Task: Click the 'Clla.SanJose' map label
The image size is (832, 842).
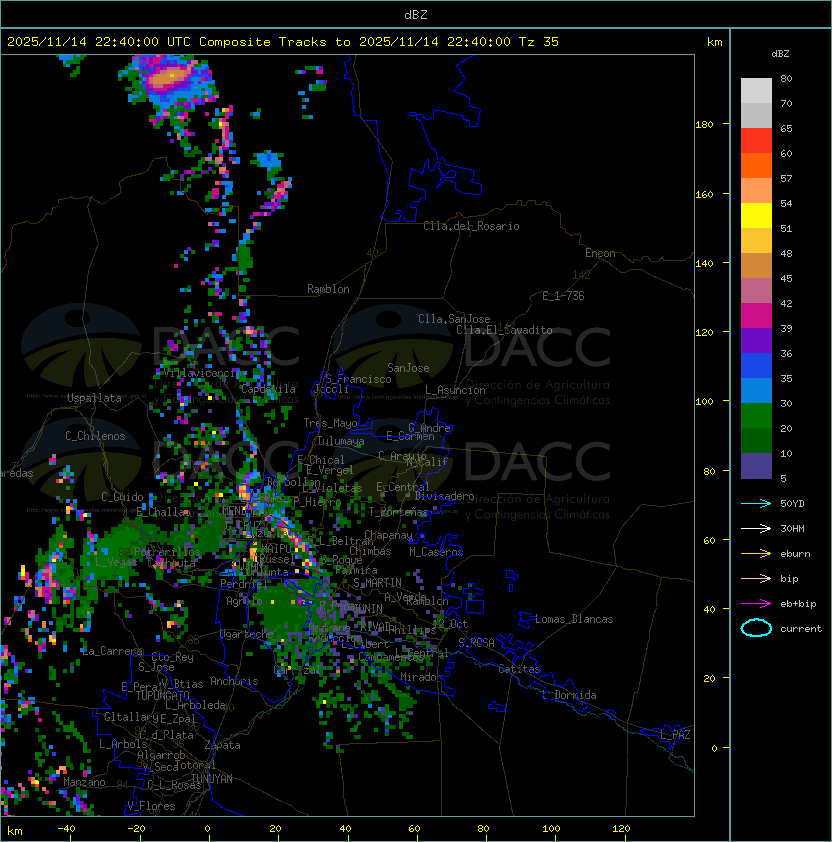Action: coord(454,319)
